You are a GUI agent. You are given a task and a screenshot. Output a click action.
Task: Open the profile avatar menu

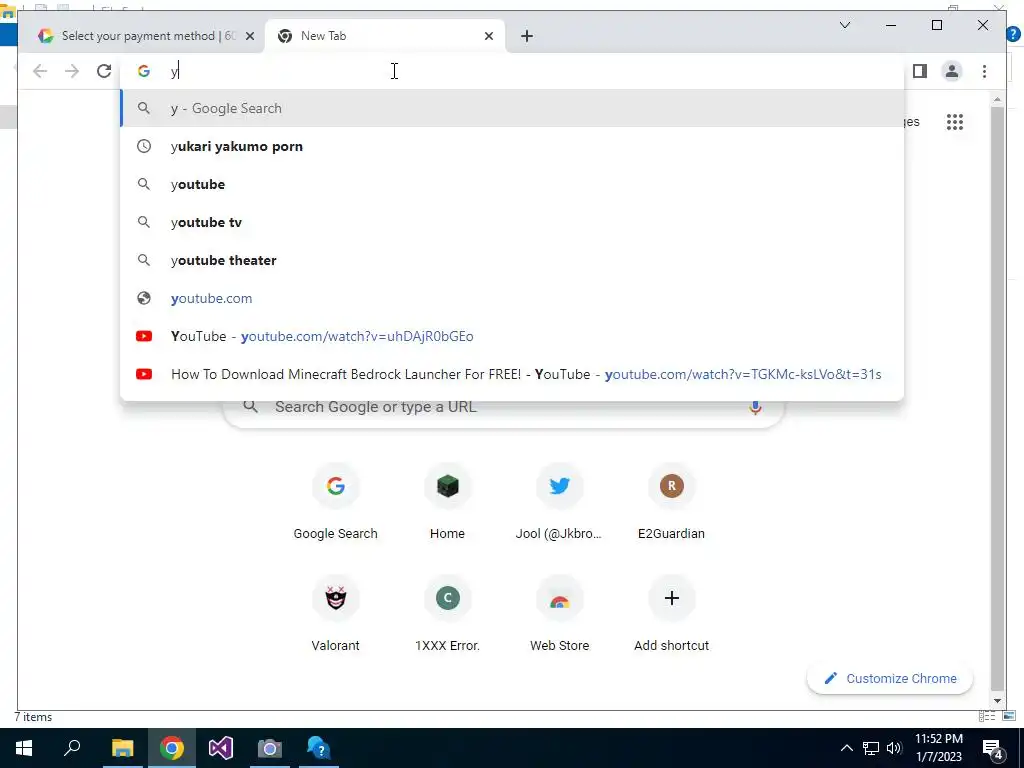point(952,71)
